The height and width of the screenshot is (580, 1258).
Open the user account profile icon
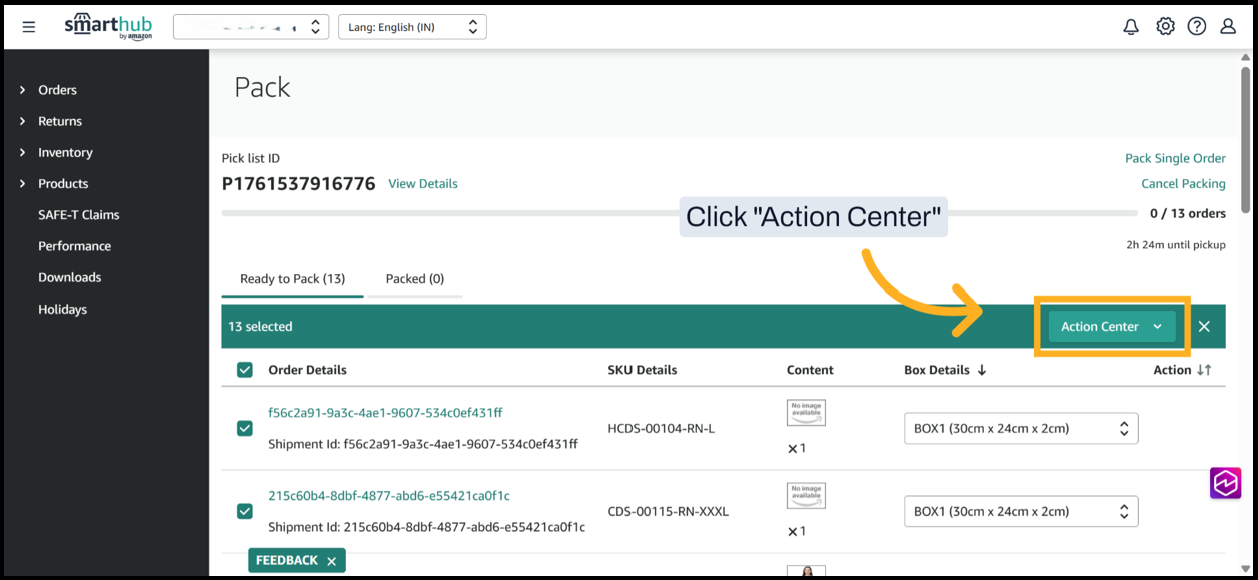click(1228, 27)
